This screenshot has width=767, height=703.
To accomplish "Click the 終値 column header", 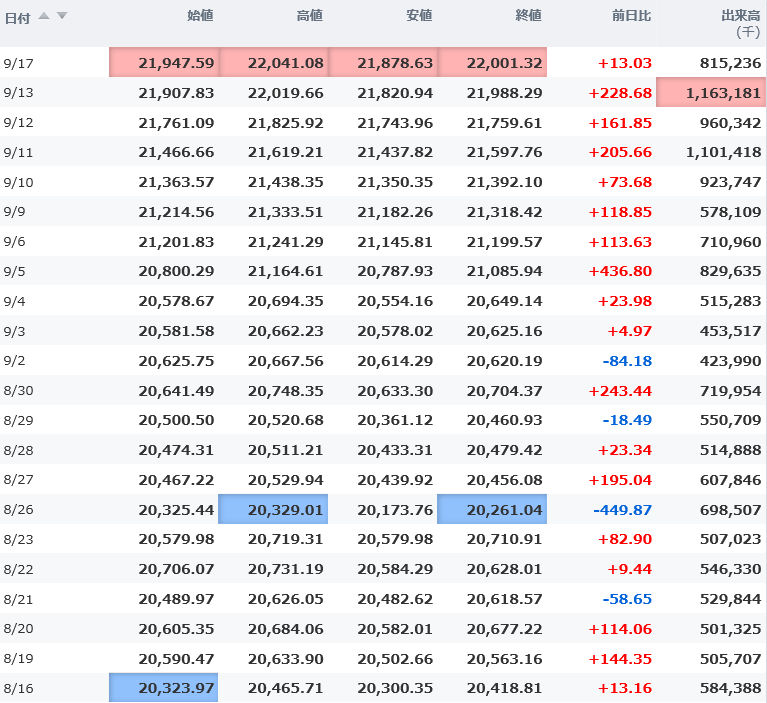I will (528, 16).
